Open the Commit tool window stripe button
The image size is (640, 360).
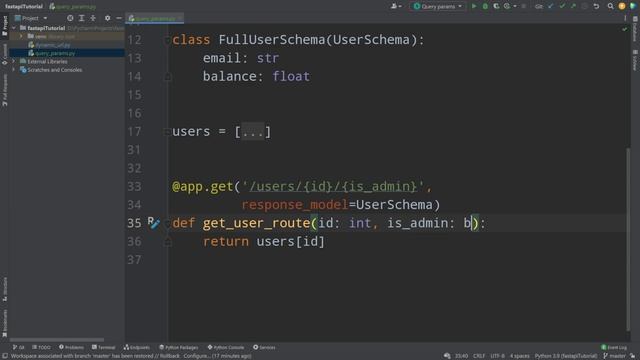pyautogui.click(x=4, y=54)
